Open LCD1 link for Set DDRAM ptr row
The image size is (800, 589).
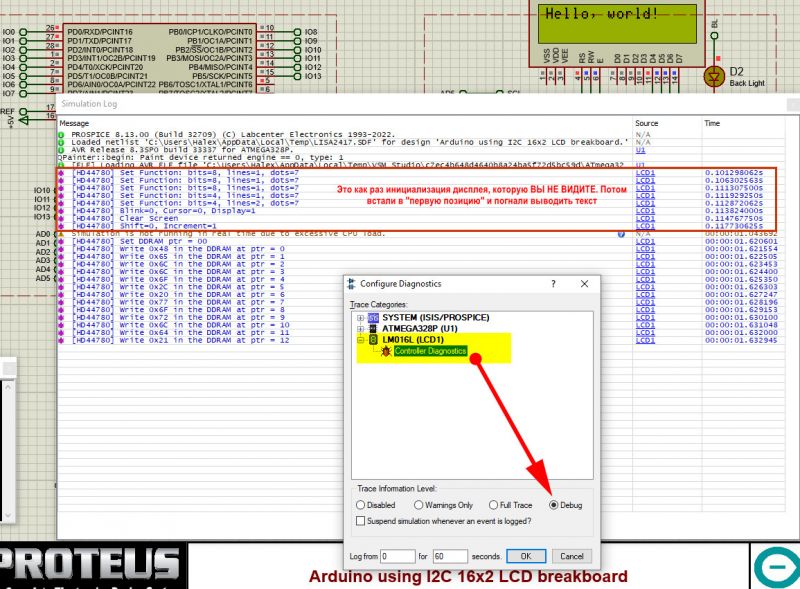click(645, 241)
